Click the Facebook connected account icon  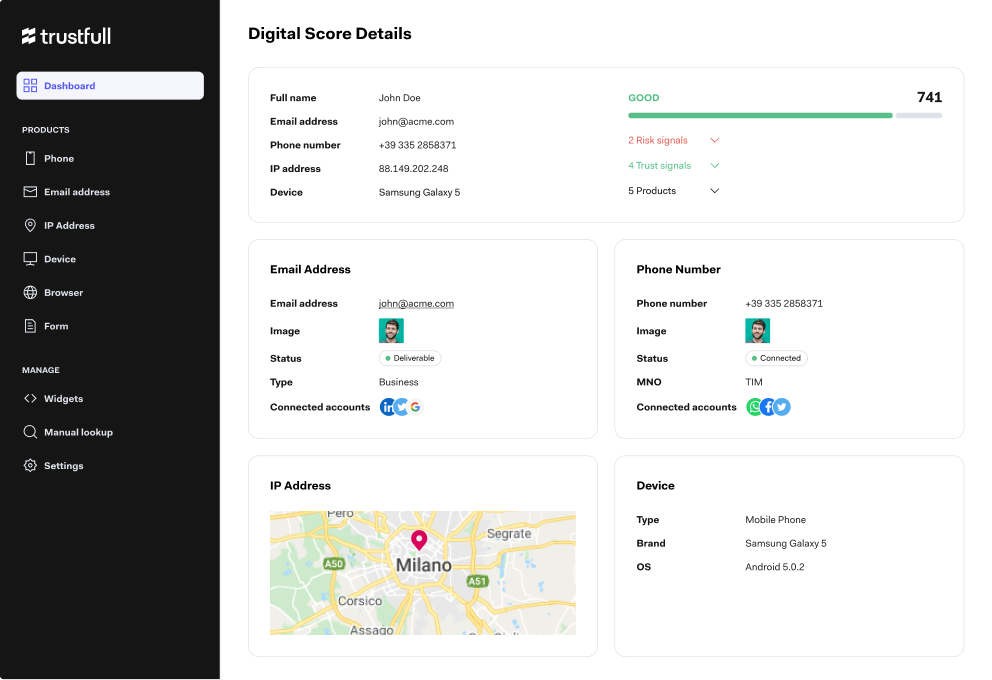[767, 407]
